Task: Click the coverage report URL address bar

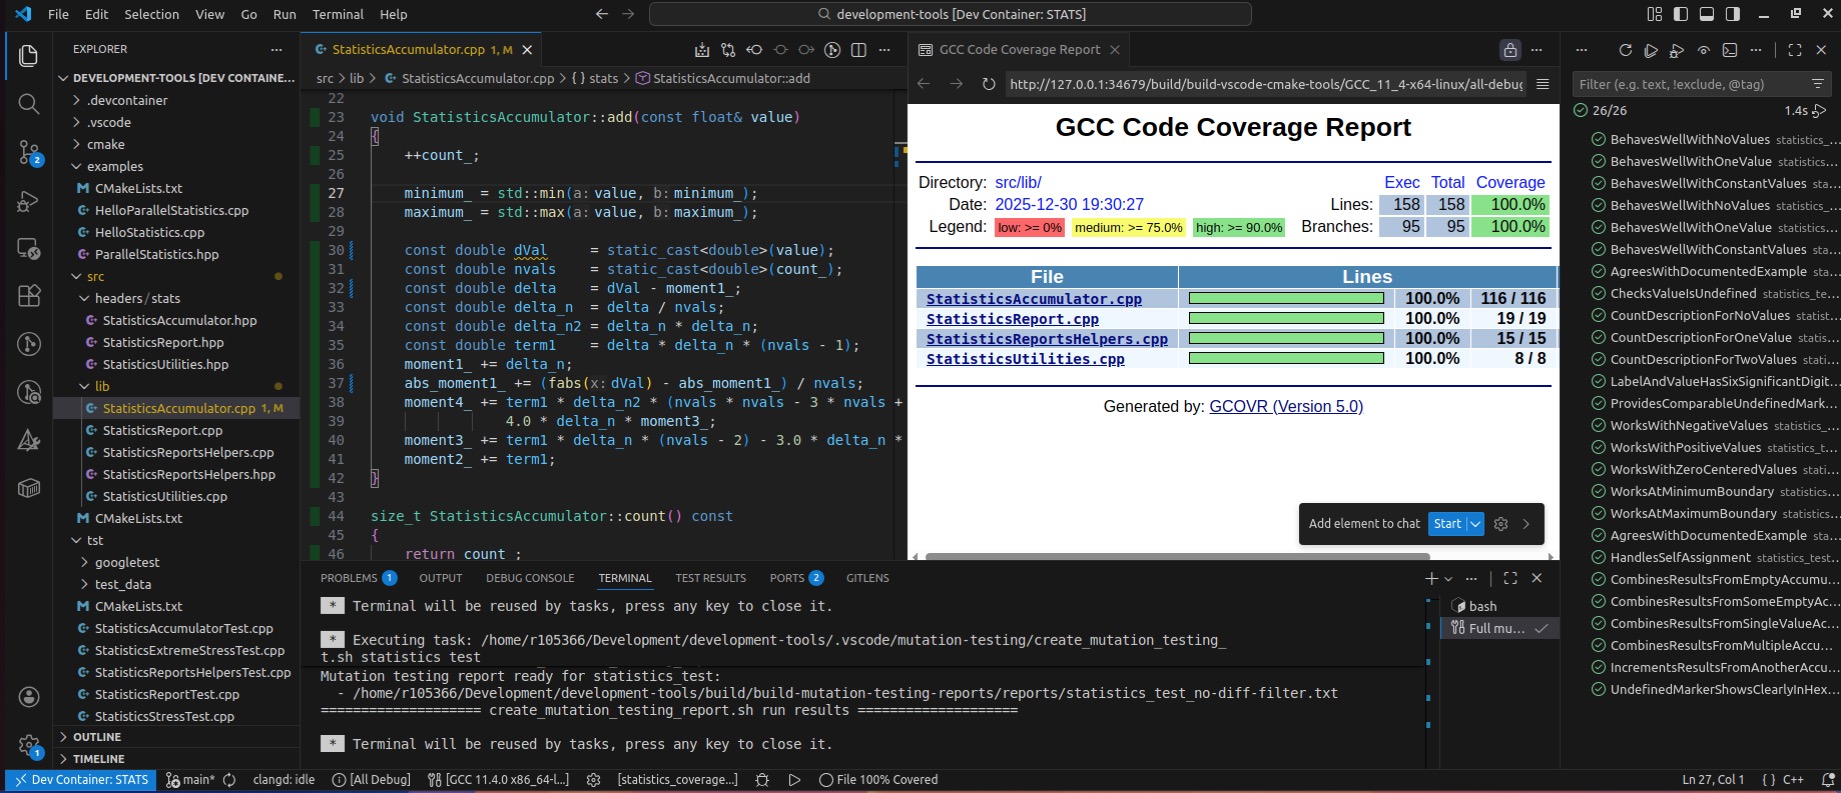Action: pyautogui.click(x=1267, y=84)
